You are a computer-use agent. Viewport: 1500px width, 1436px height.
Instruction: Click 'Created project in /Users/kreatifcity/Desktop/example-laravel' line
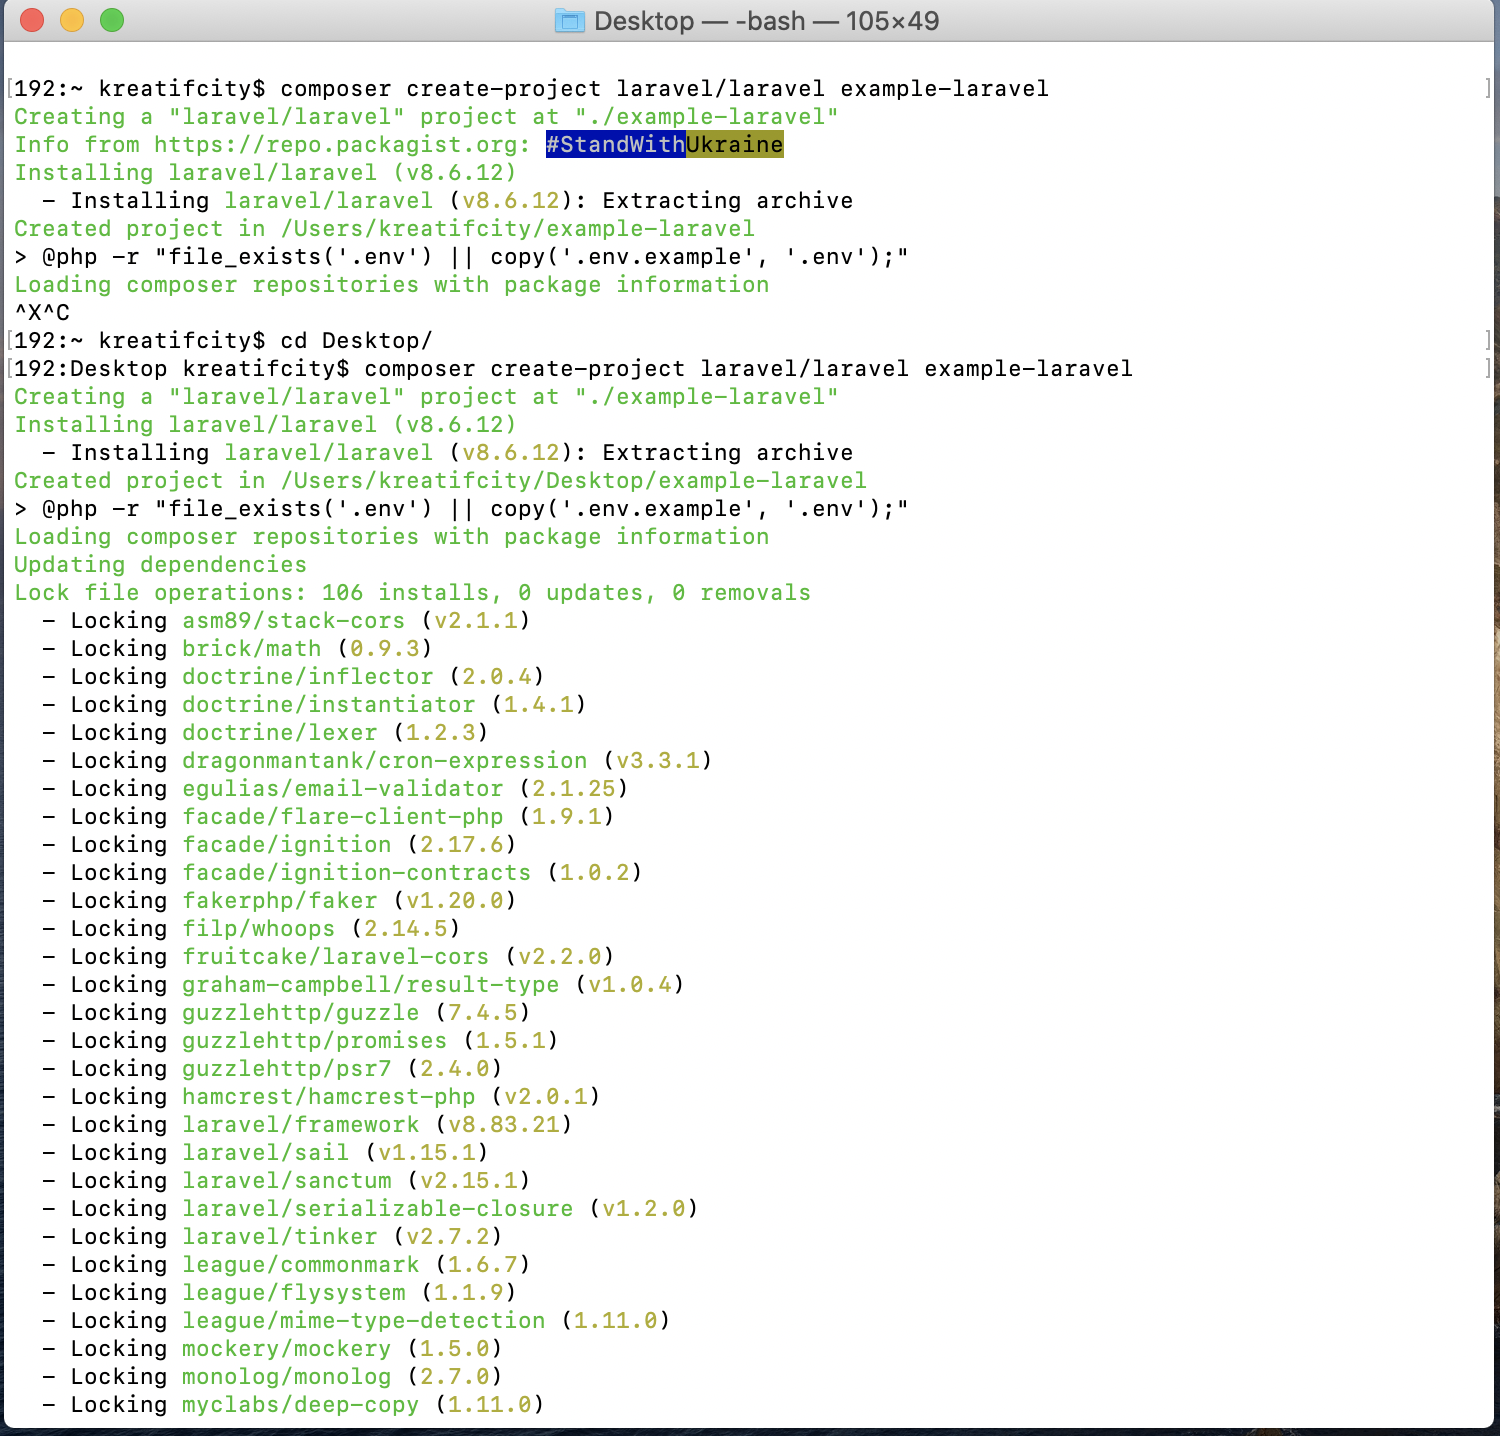coord(440,481)
